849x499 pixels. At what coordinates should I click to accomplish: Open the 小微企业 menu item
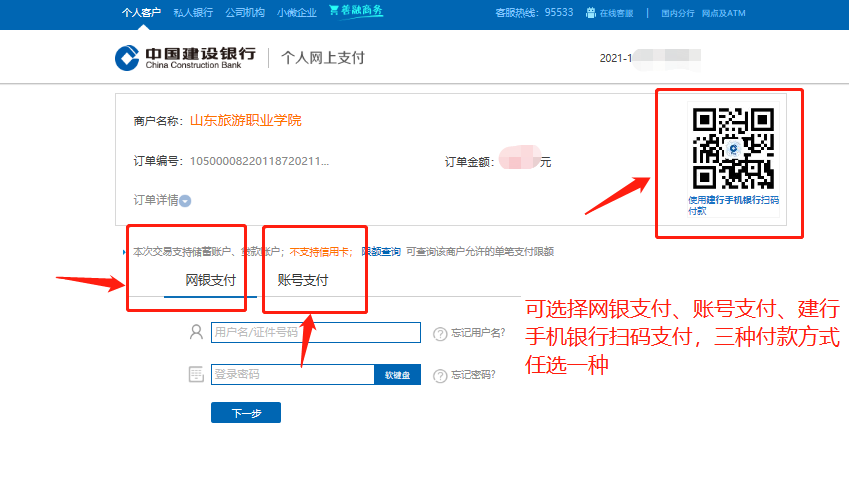click(297, 12)
